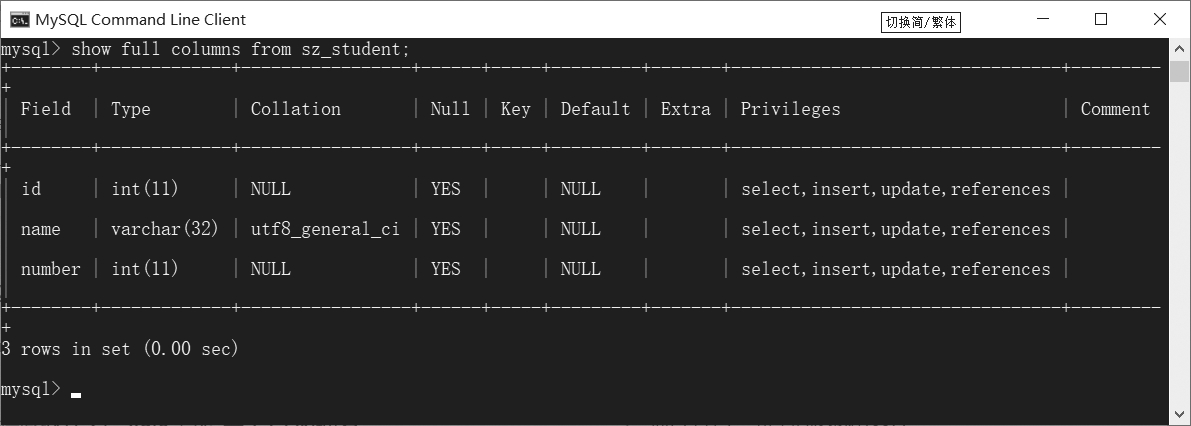Viewport: 1191px width, 426px height.
Task: Click the Comment column header
Action: pyautogui.click(x=1115, y=109)
